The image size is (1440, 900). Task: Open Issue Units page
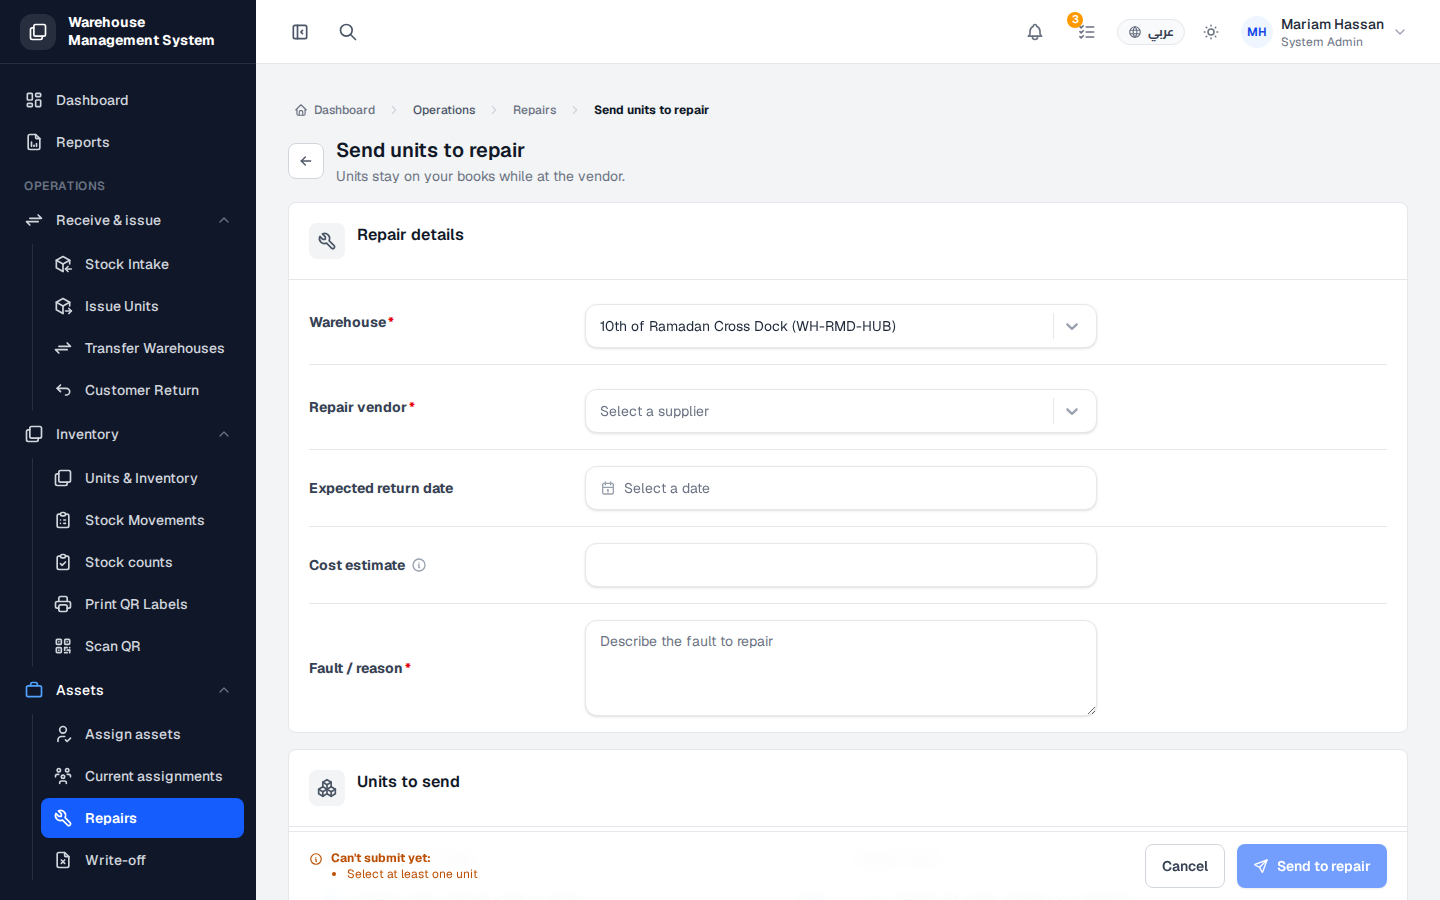(x=142, y=306)
